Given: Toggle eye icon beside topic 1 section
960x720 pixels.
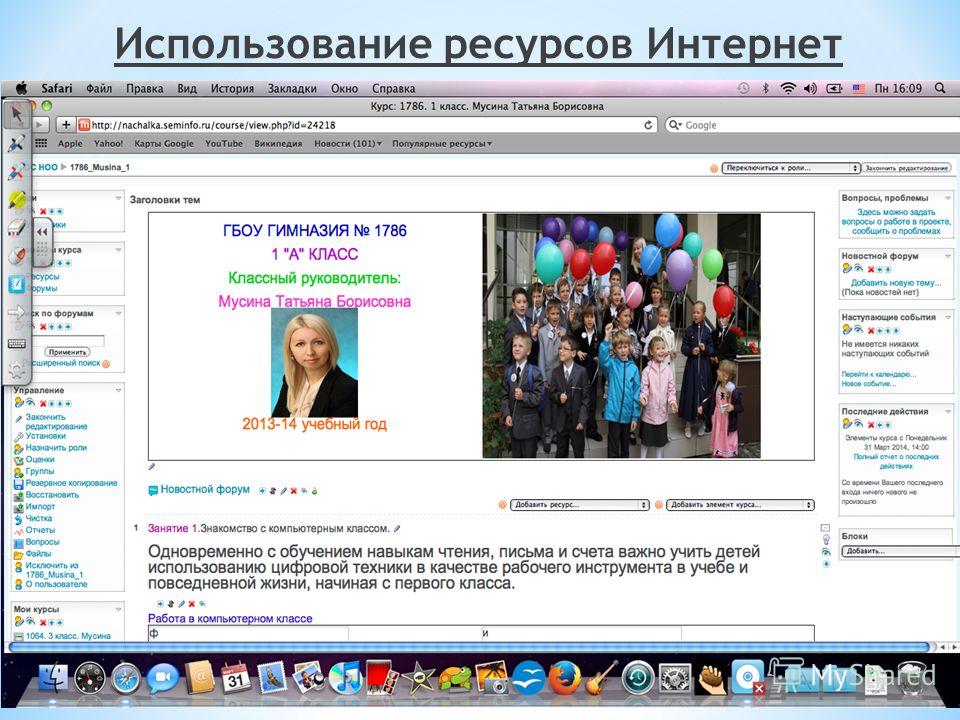Looking at the screenshot, I should (826, 552).
